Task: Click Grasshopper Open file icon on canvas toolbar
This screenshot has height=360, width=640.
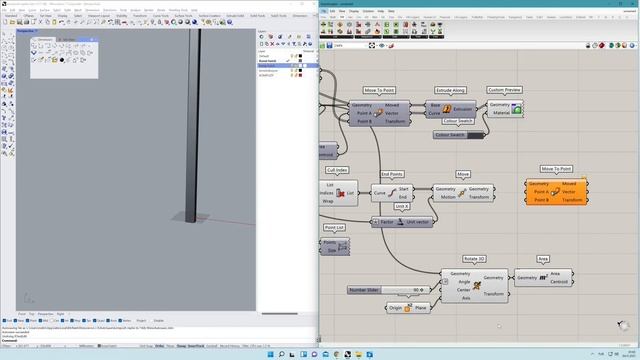Action: pyautogui.click(x=322, y=45)
